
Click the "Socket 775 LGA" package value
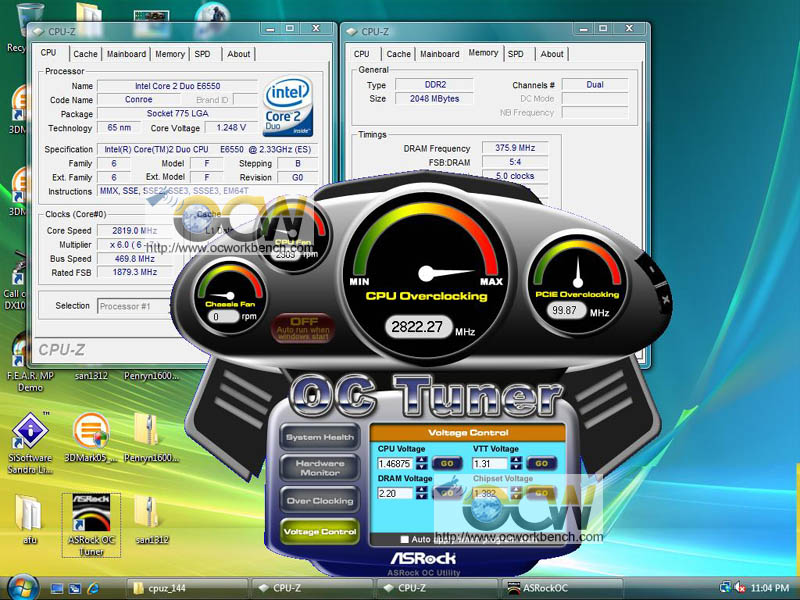coord(178,113)
